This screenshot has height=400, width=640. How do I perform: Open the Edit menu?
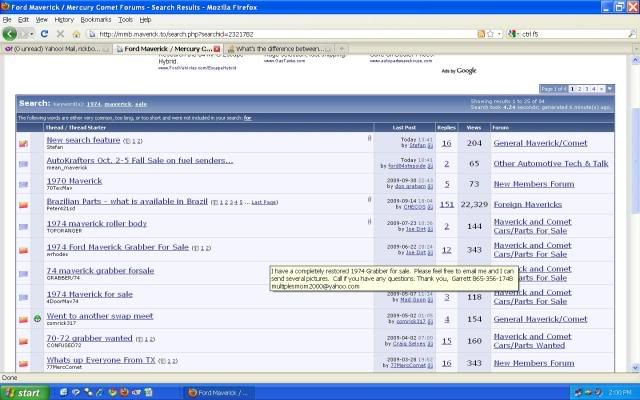pos(23,20)
